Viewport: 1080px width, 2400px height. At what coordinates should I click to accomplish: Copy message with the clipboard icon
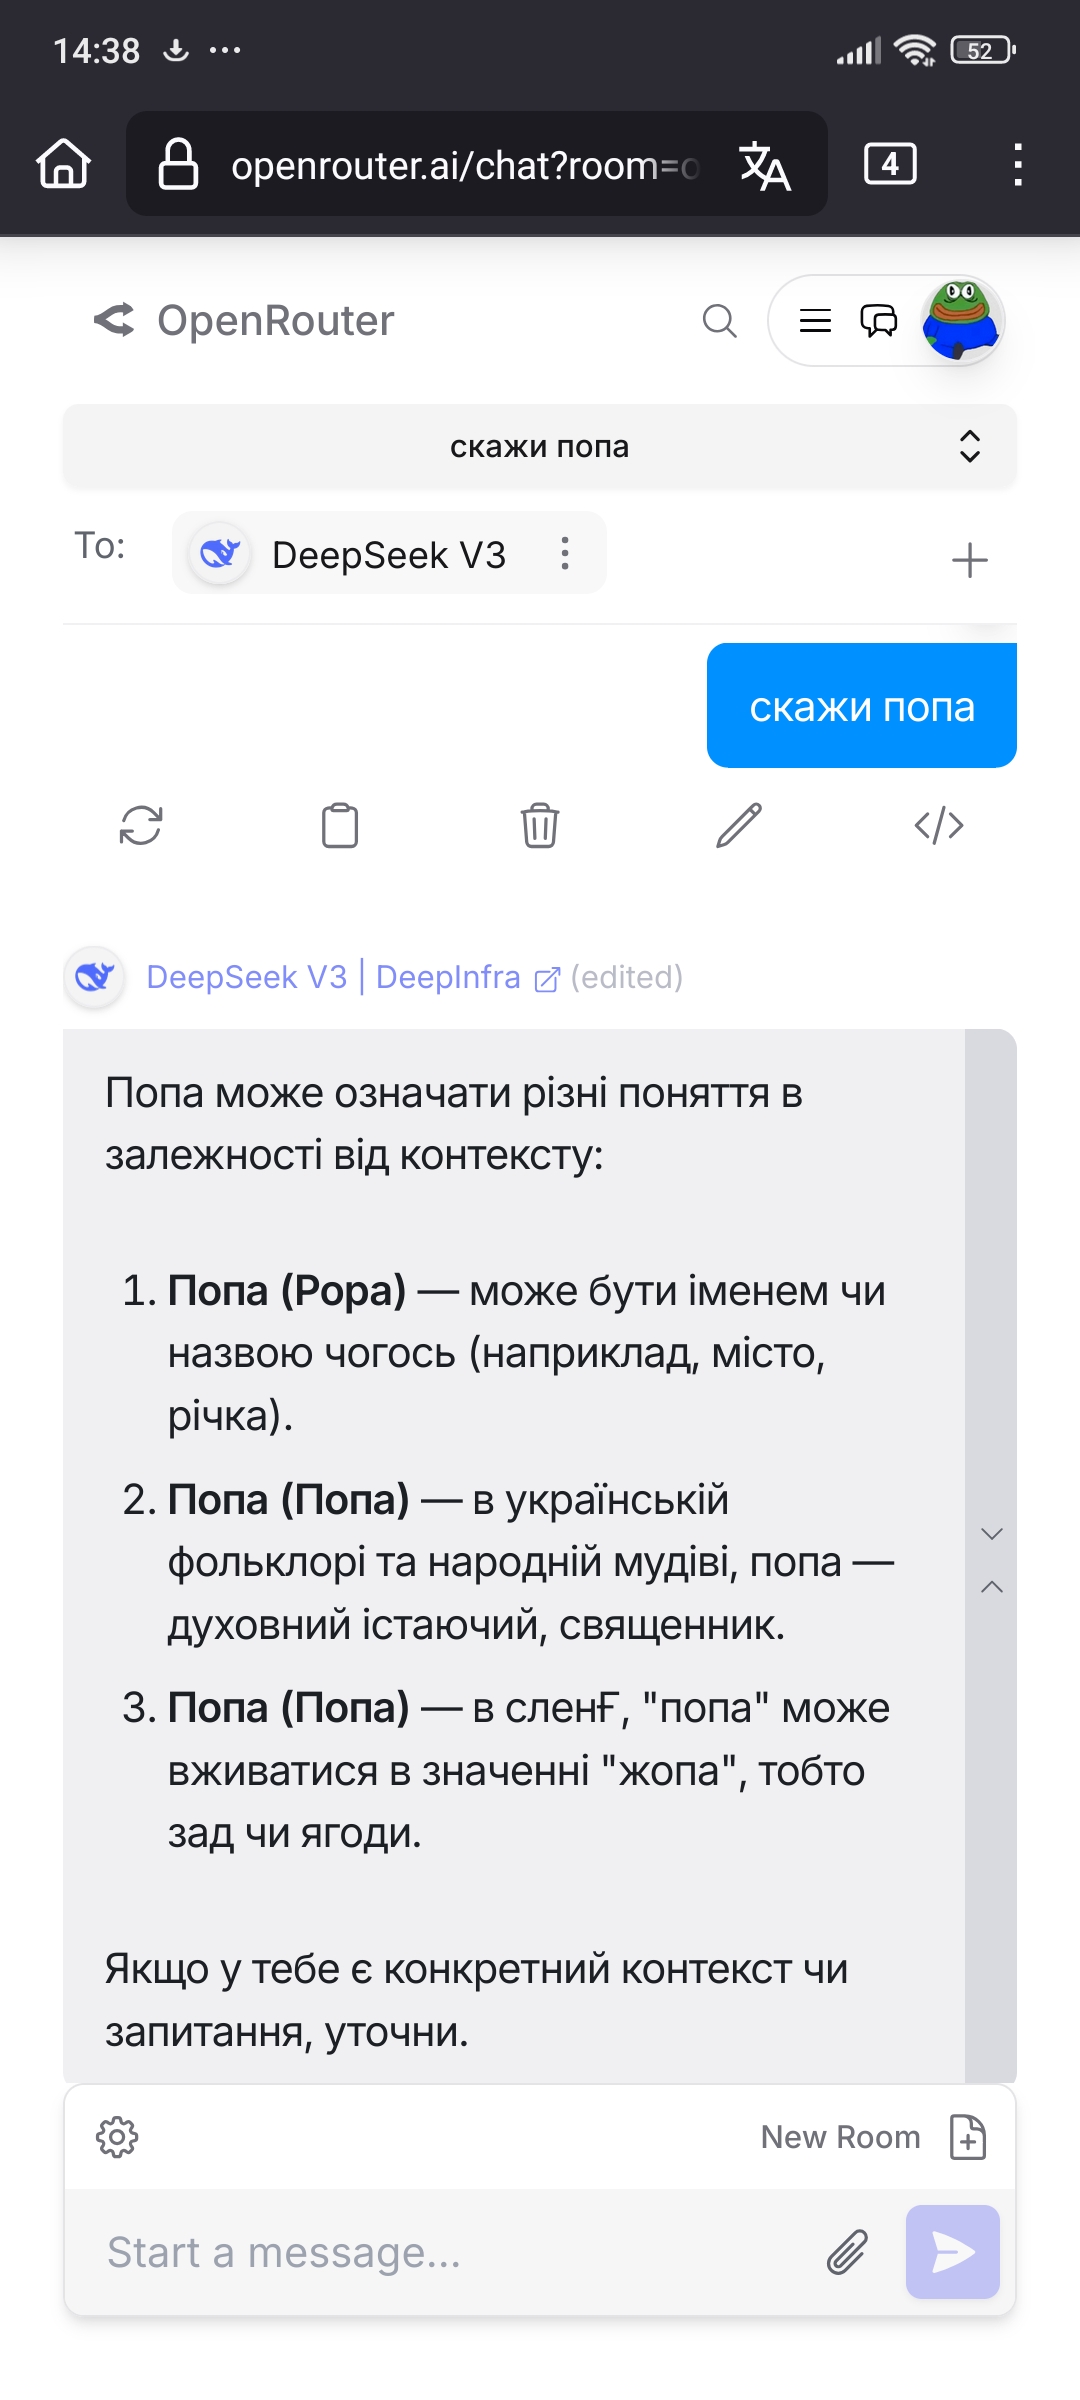coord(340,826)
